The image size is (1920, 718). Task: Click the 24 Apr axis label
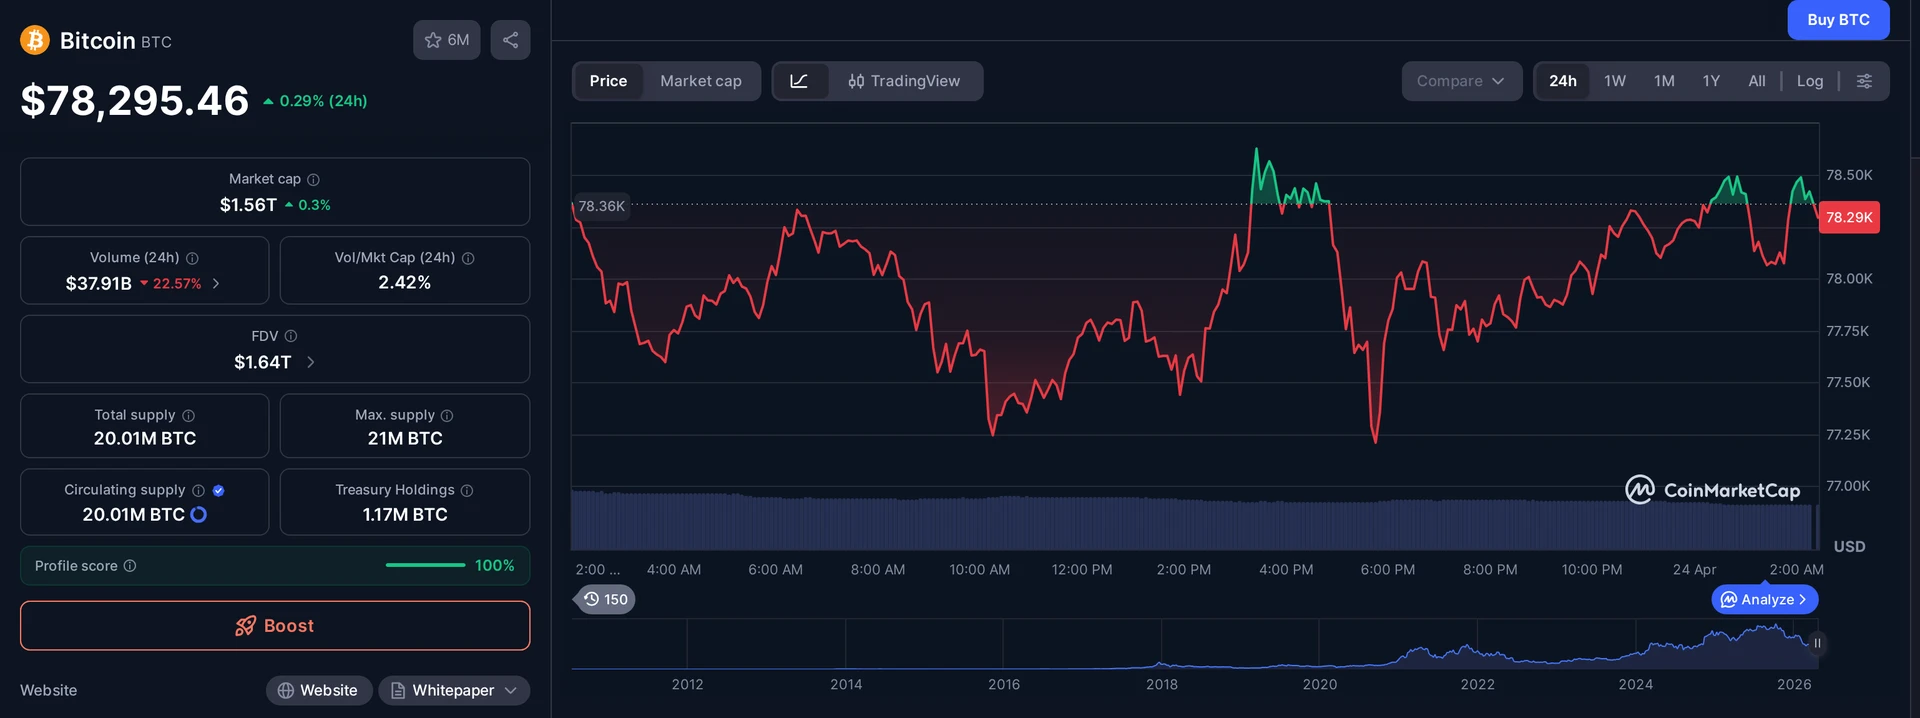point(1694,569)
